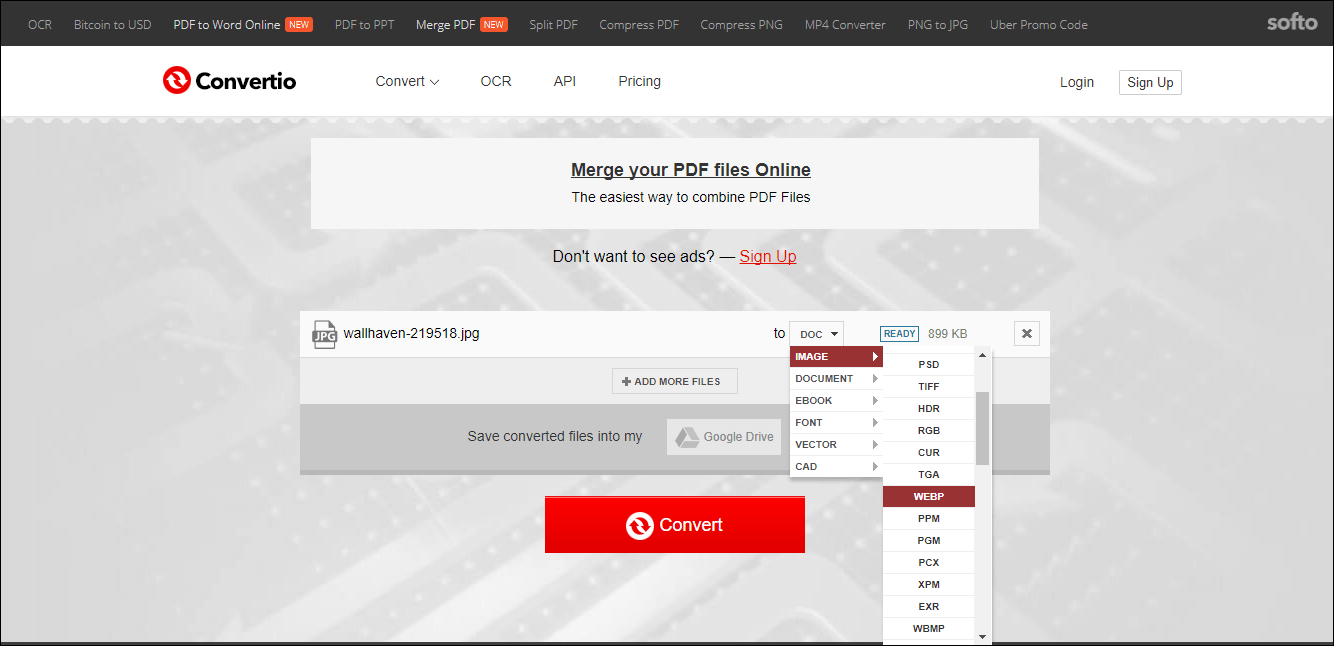Open Split PDF link

click(554, 24)
